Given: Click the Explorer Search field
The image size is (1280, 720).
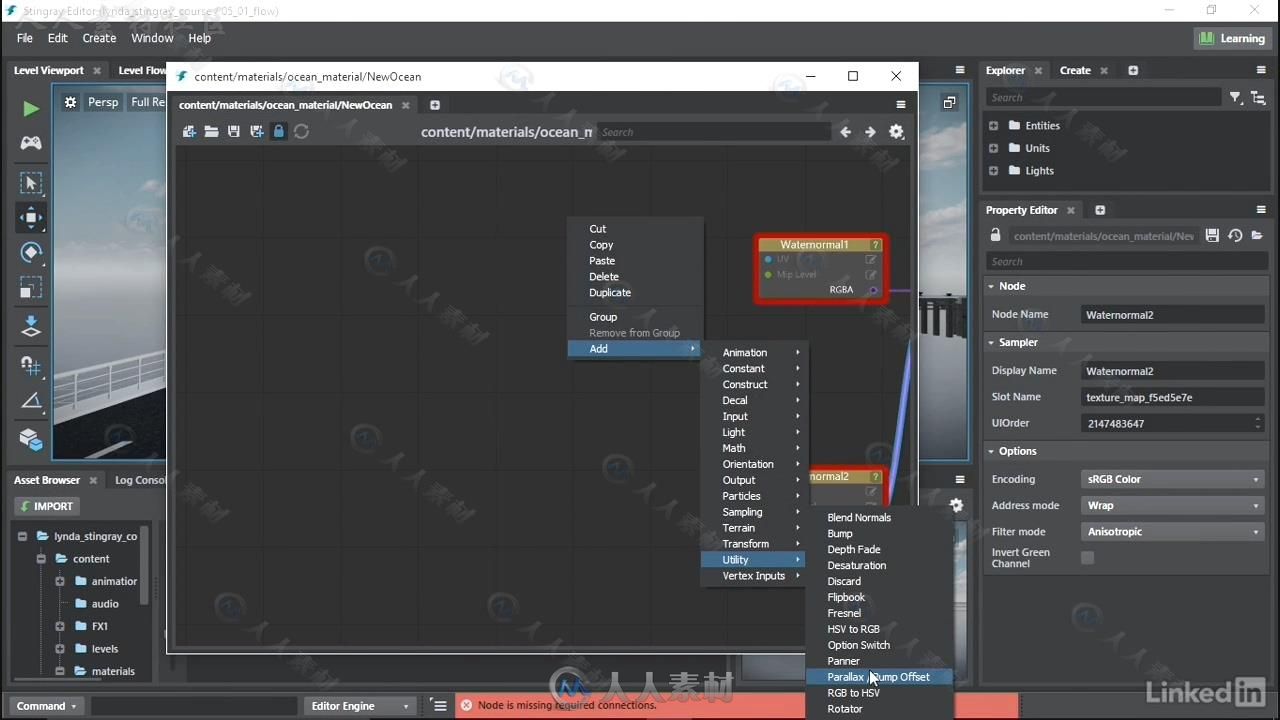Looking at the screenshot, I should click(1103, 98).
